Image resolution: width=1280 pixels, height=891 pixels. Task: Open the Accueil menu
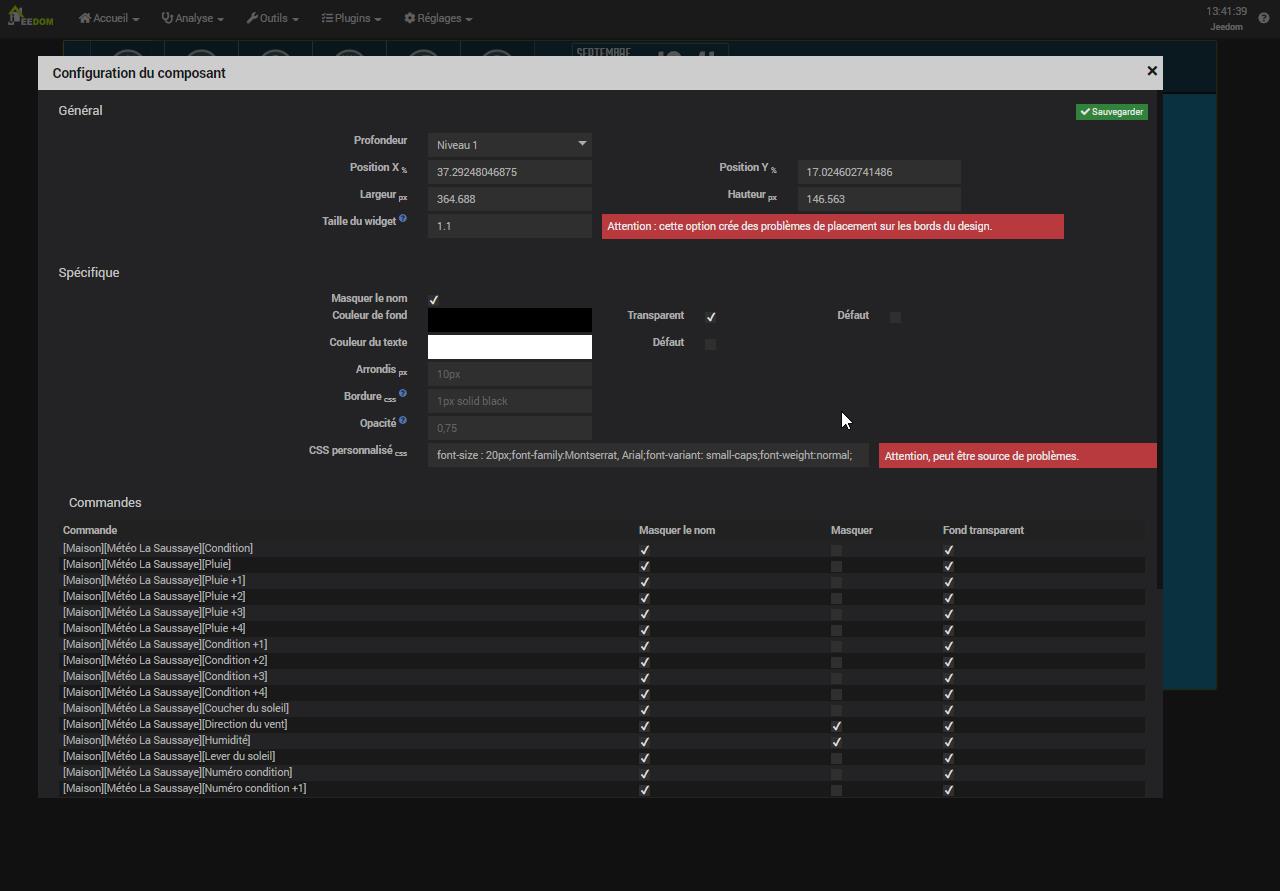click(109, 18)
